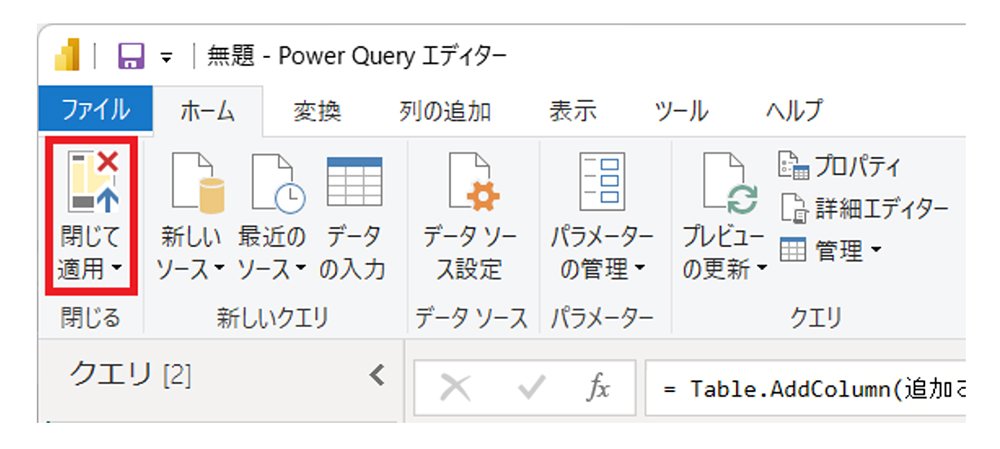Click the Save icon in the title bar

131,57
